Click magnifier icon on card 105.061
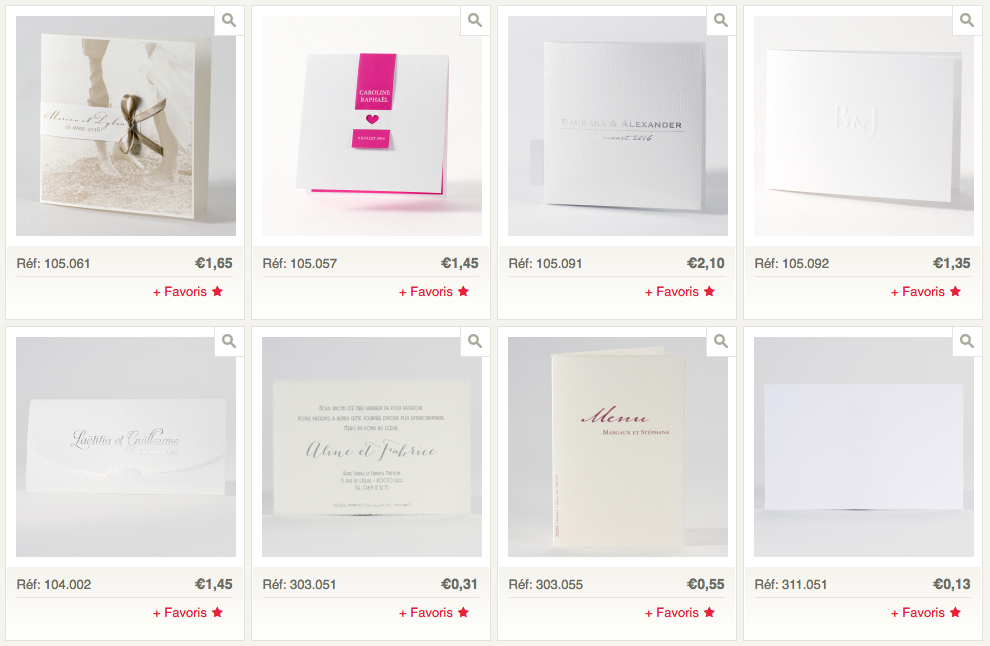 click(229, 20)
